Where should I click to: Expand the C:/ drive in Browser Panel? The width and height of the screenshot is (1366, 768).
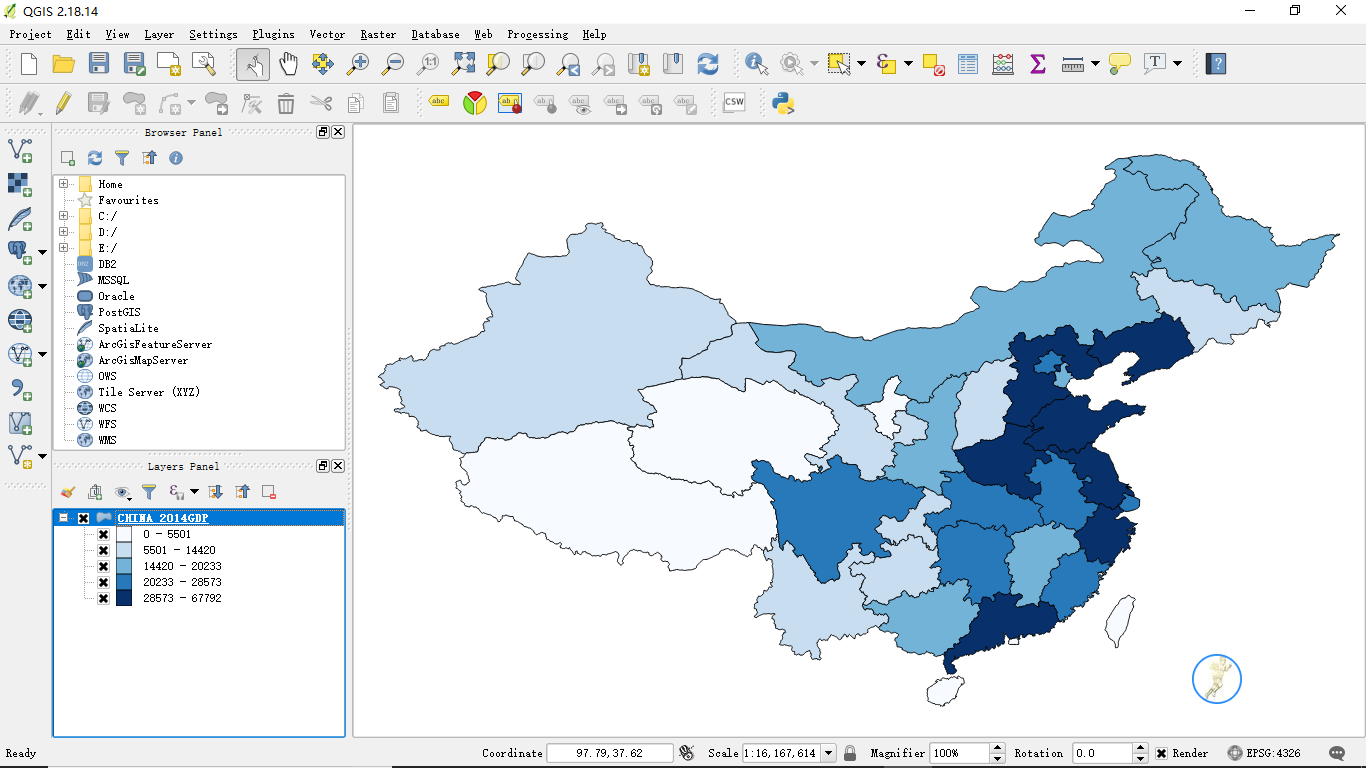click(x=63, y=215)
